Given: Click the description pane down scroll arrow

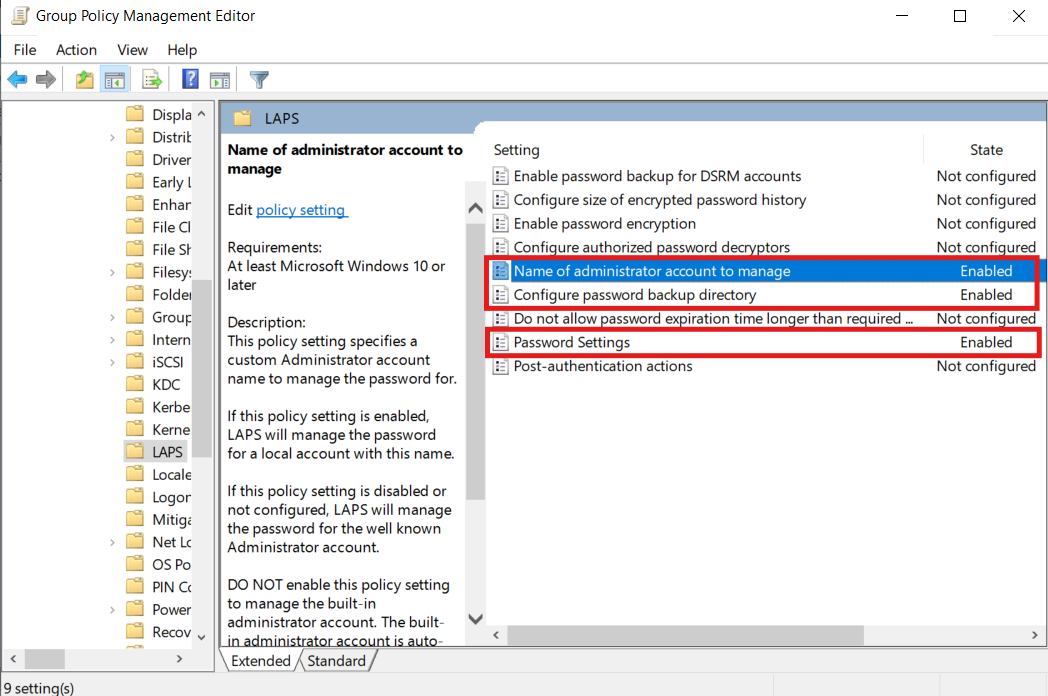Looking at the screenshot, I should (x=475, y=619).
